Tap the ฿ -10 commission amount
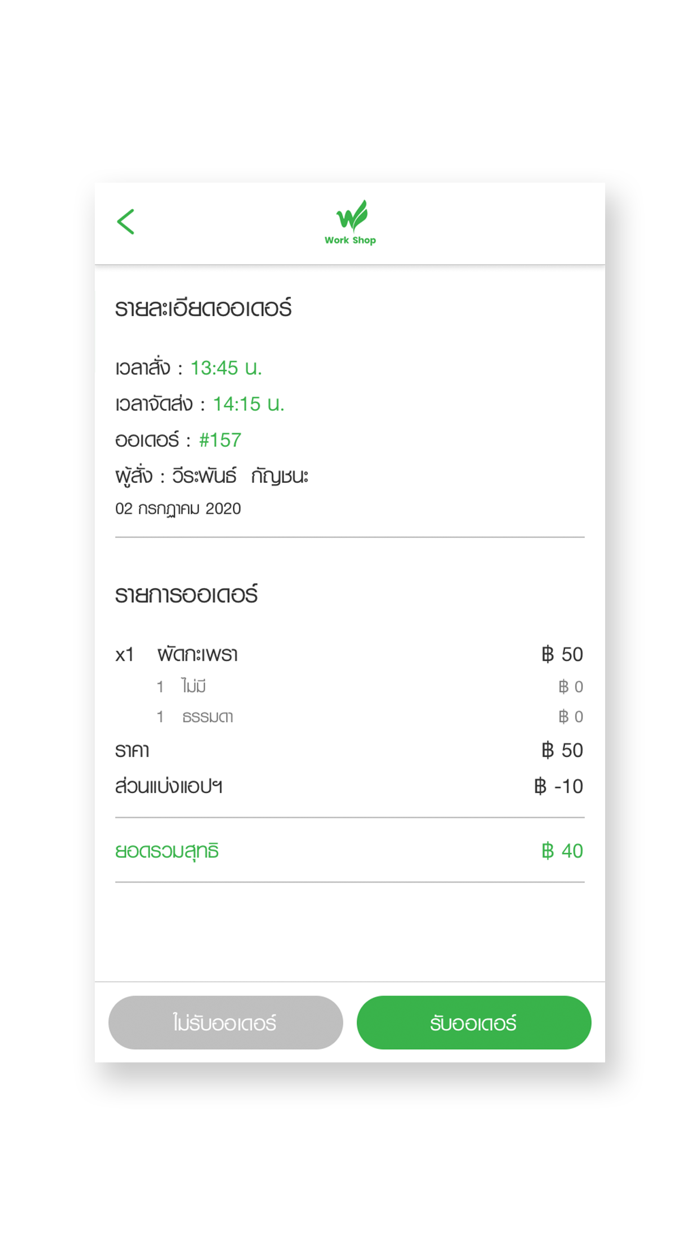The height and width of the screenshot is (1244, 700). (x=559, y=787)
